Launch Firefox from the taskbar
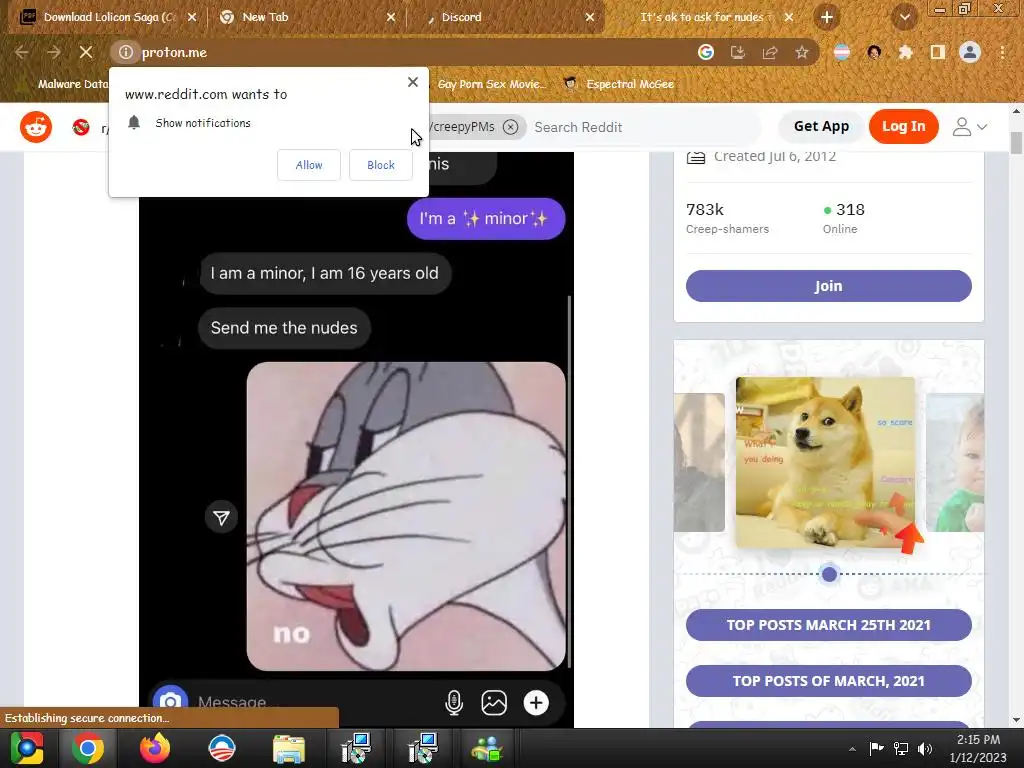 155,748
